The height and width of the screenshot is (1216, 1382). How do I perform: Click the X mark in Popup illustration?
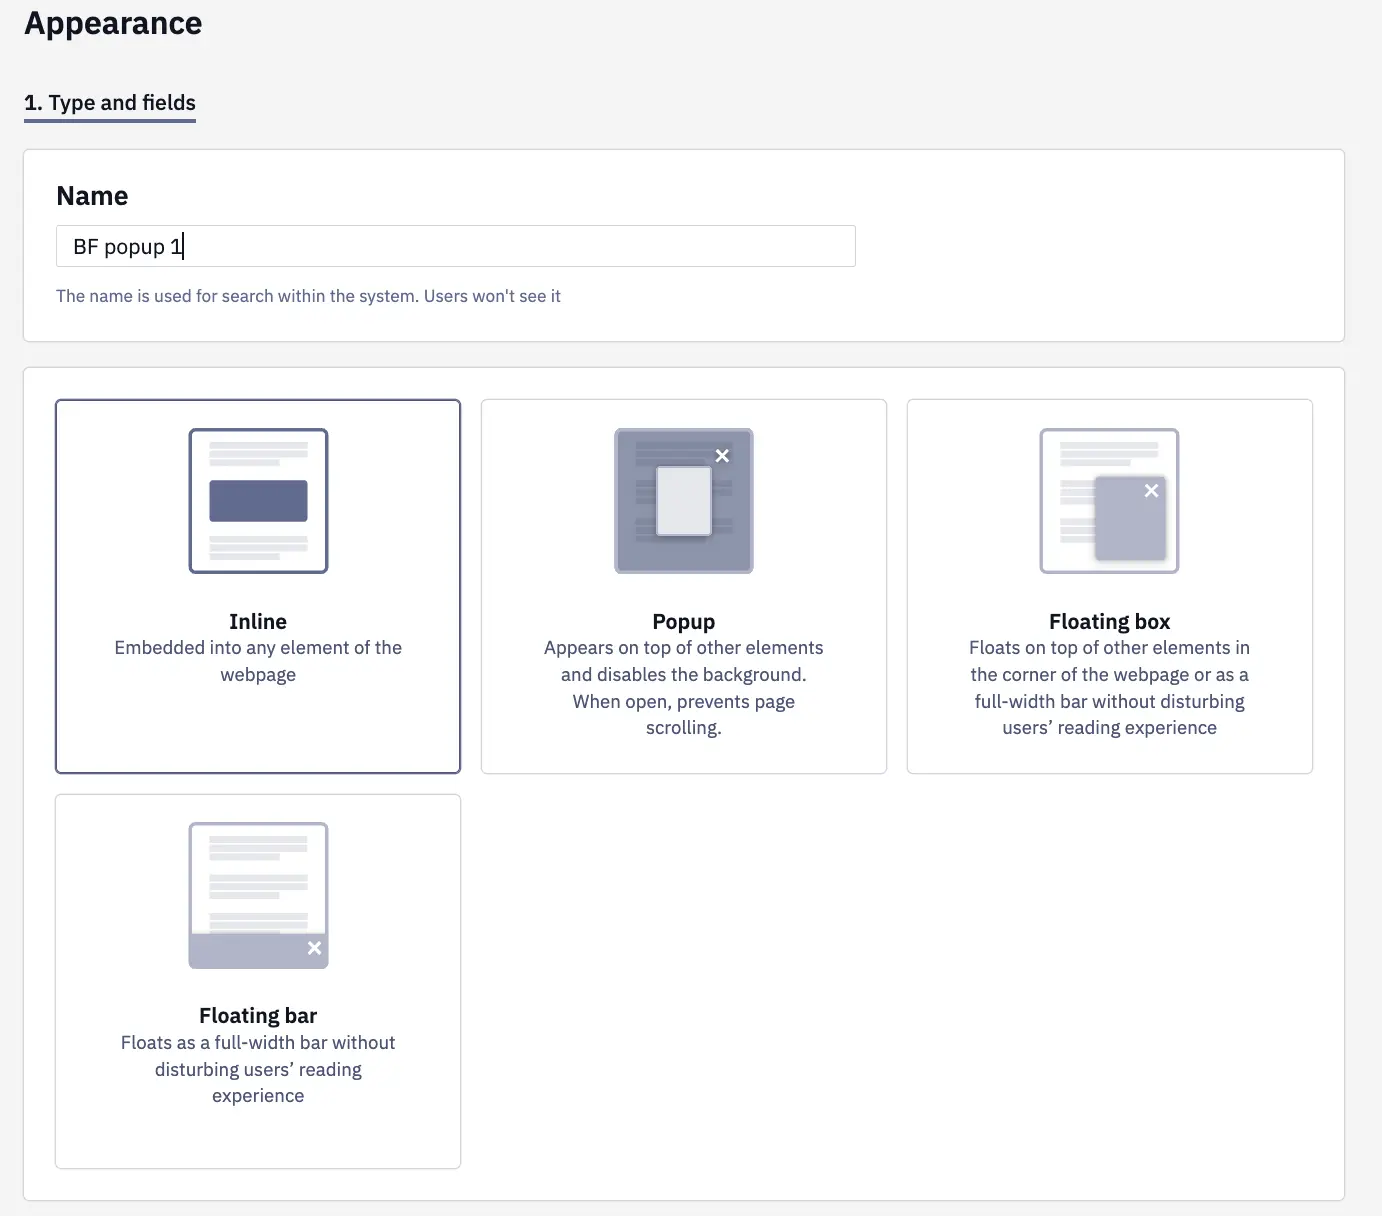pyautogui.click(x=722, y=456)
